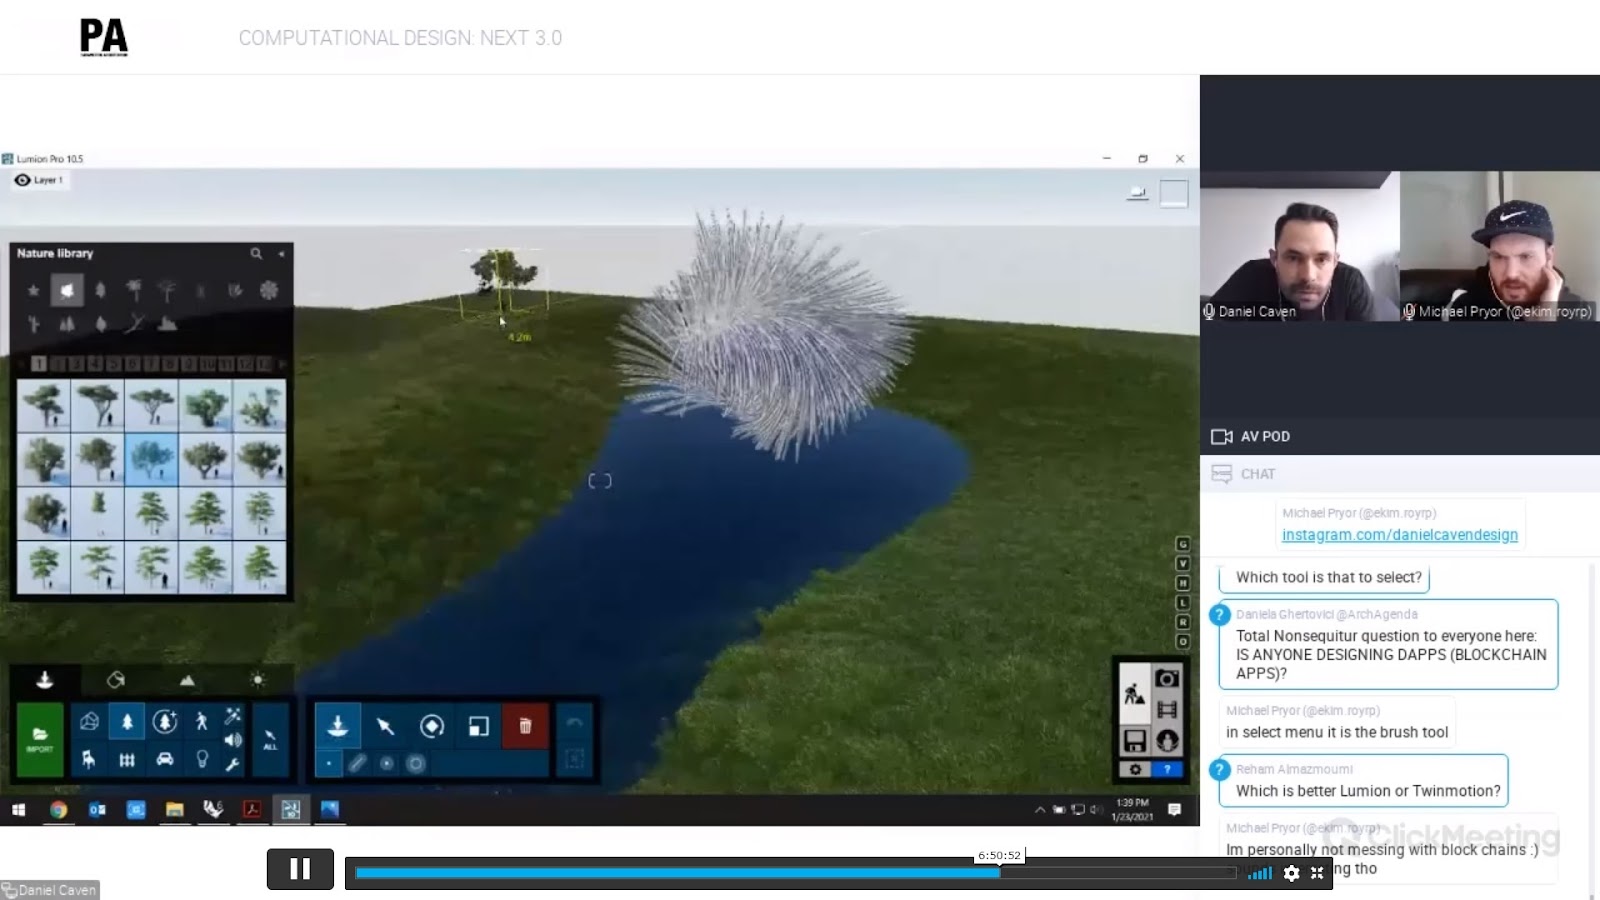Choose the People and Animals category
The height and width of the screenshot is (900, 1600).
(x=202, y=722)
